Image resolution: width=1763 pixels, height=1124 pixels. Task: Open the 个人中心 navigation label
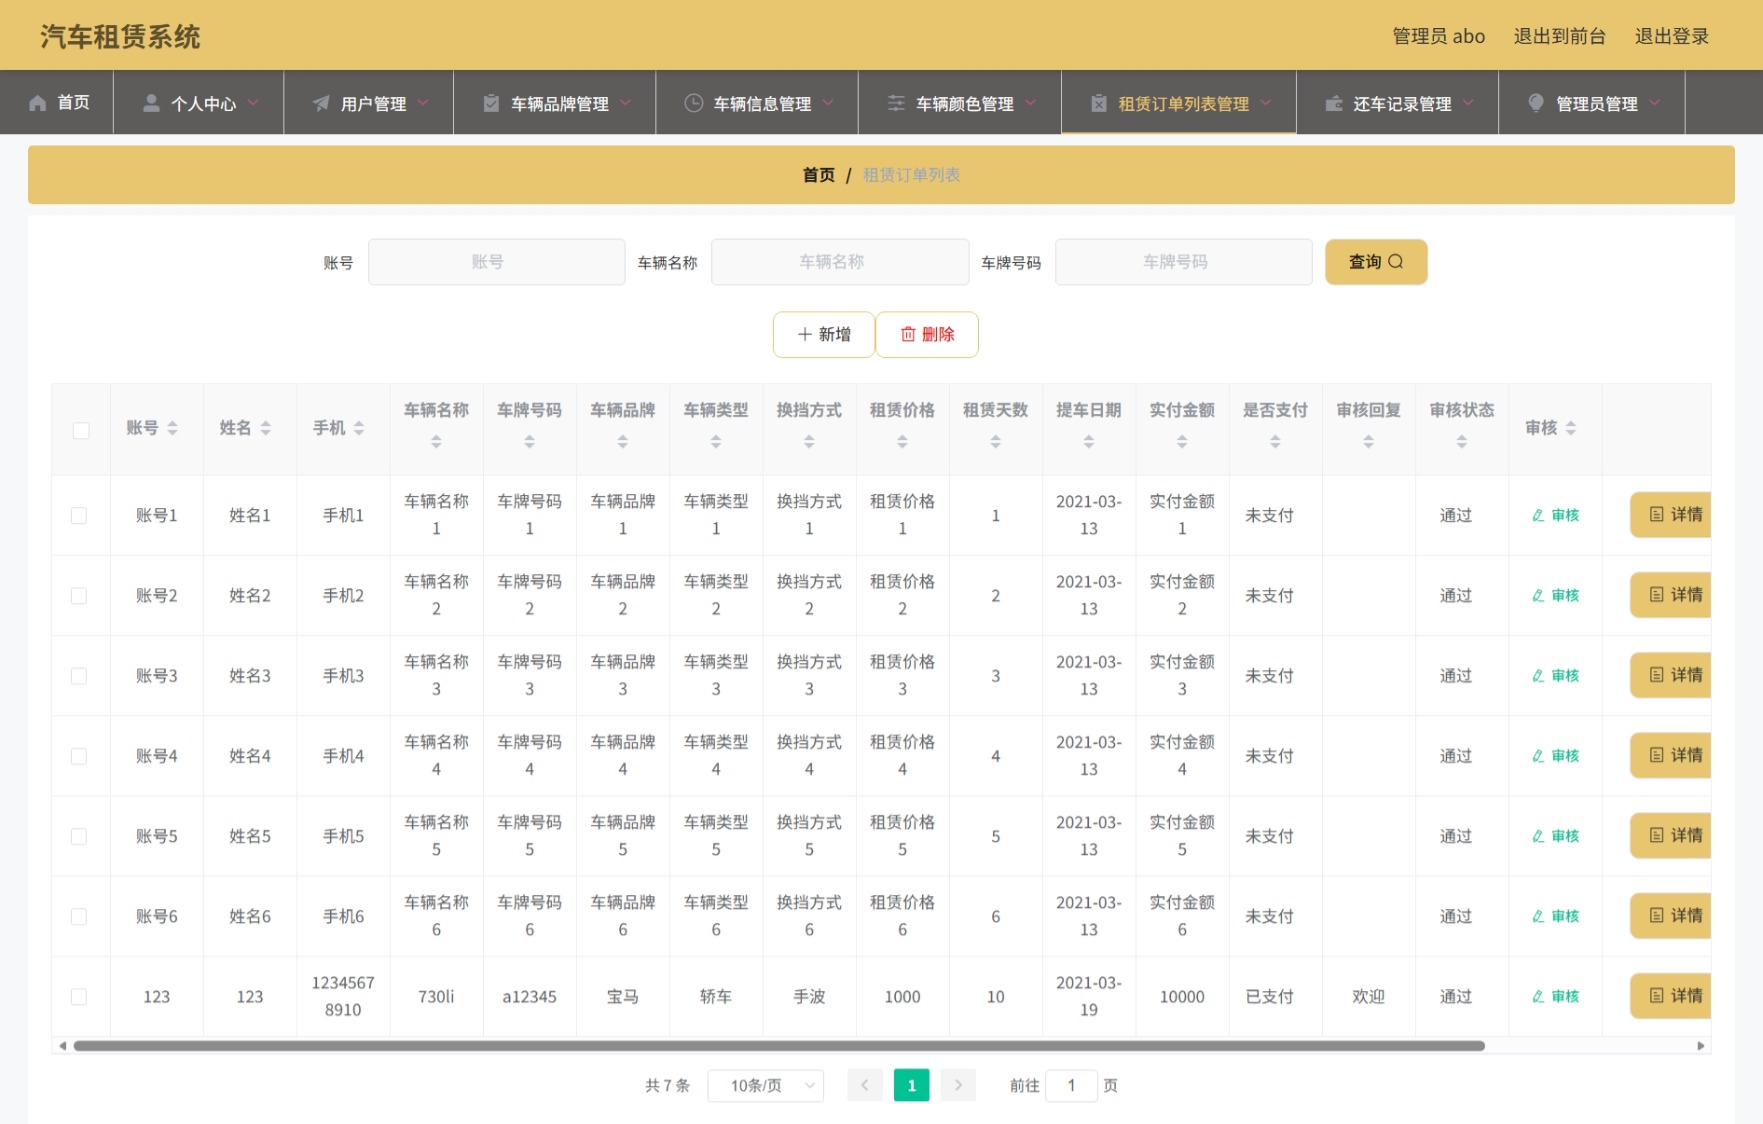point(203,104)
